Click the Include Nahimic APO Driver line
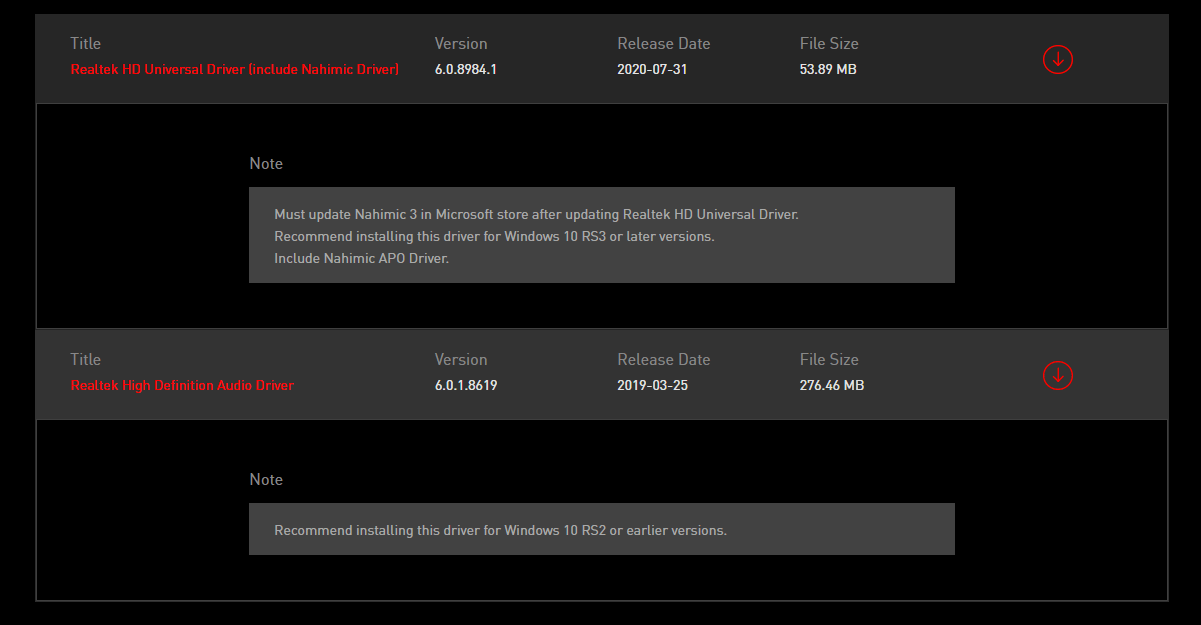Image resolution: width=1201 pixels, height=625 pixels. point(362,258)
